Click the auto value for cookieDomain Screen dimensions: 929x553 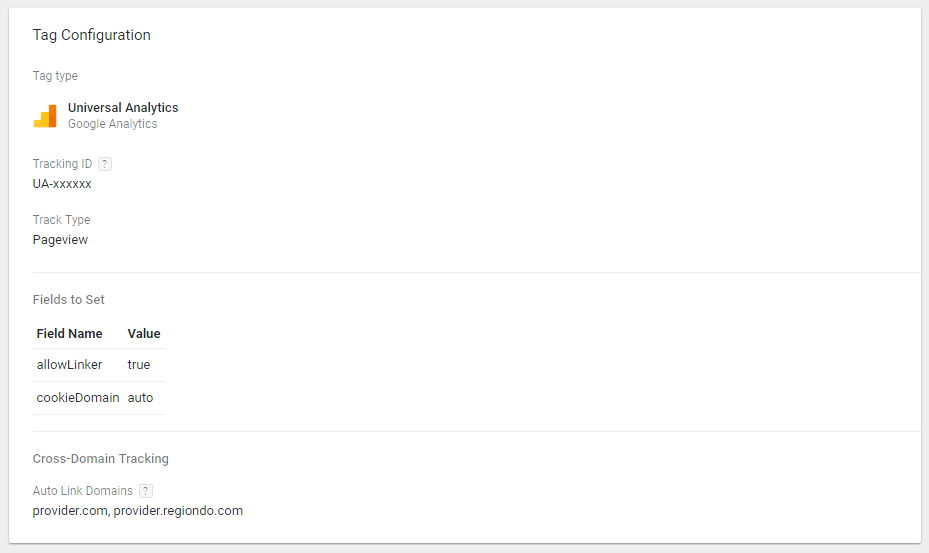click(x=141, y=398)
